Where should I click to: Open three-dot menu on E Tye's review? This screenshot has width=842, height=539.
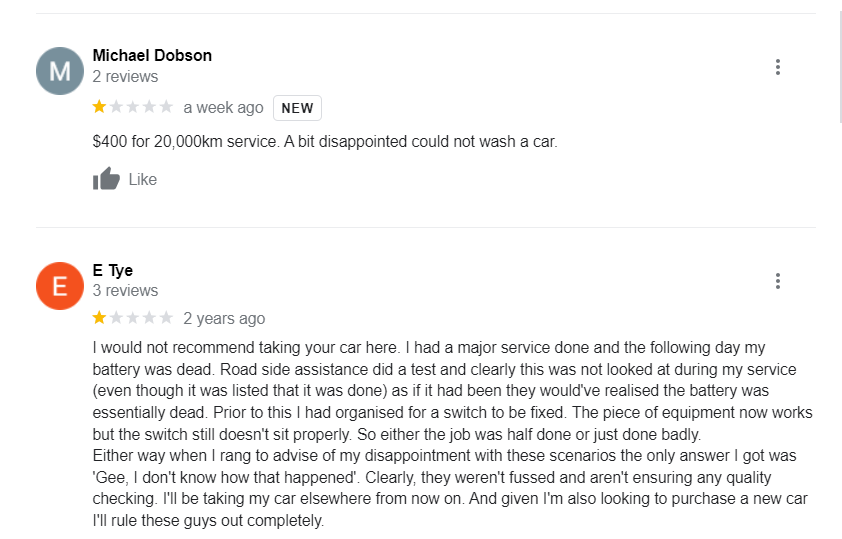coord(777,281)
